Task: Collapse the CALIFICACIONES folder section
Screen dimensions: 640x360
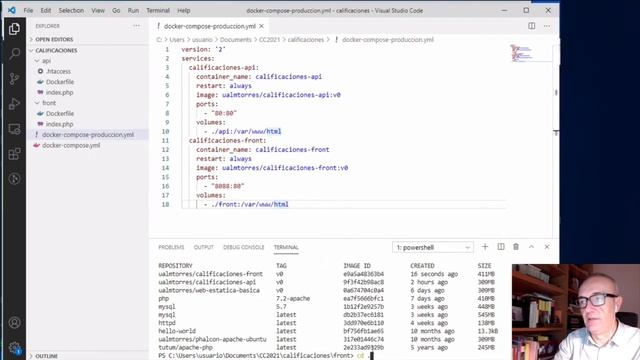Action: click(x=56, y=50)
